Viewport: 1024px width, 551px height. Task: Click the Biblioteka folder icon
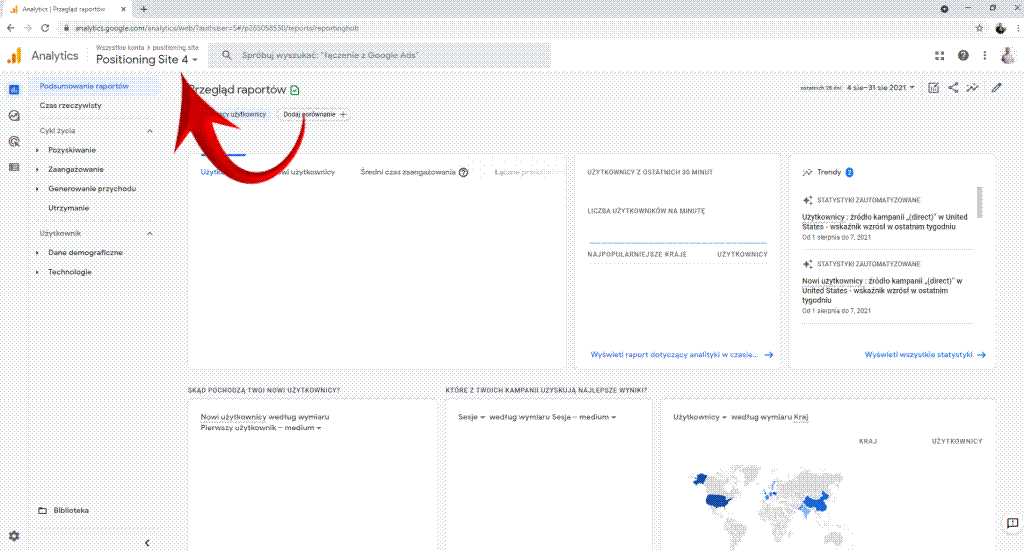[x=42, y=511]
